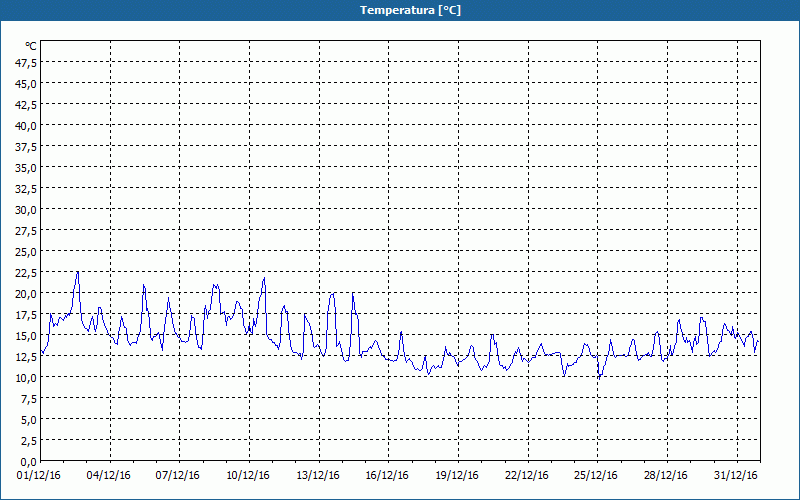Select the 04/12/16 date label

(x=109, y=476)
